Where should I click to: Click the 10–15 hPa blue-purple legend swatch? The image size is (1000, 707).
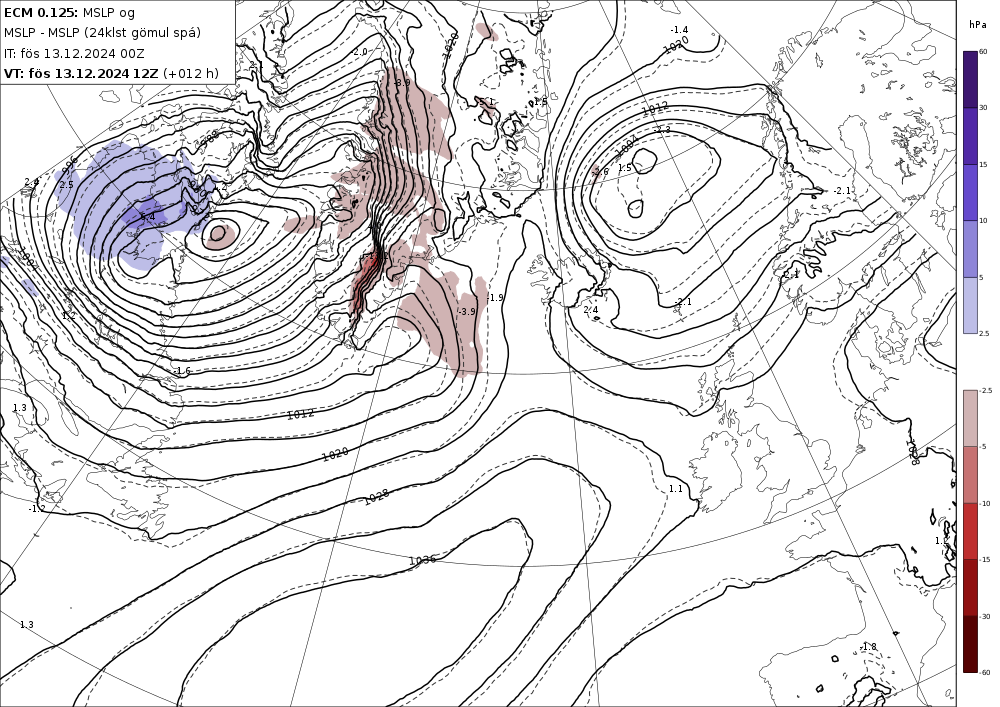click(x=970, y=193)
